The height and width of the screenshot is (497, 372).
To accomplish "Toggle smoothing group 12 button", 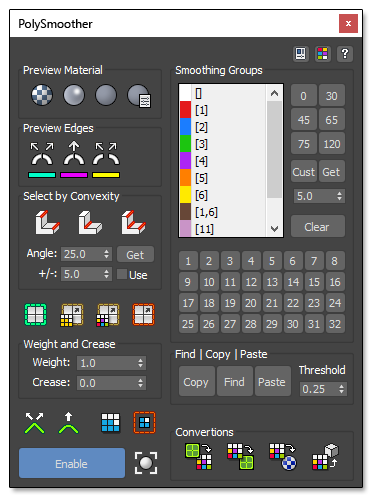I will point(251,282).
